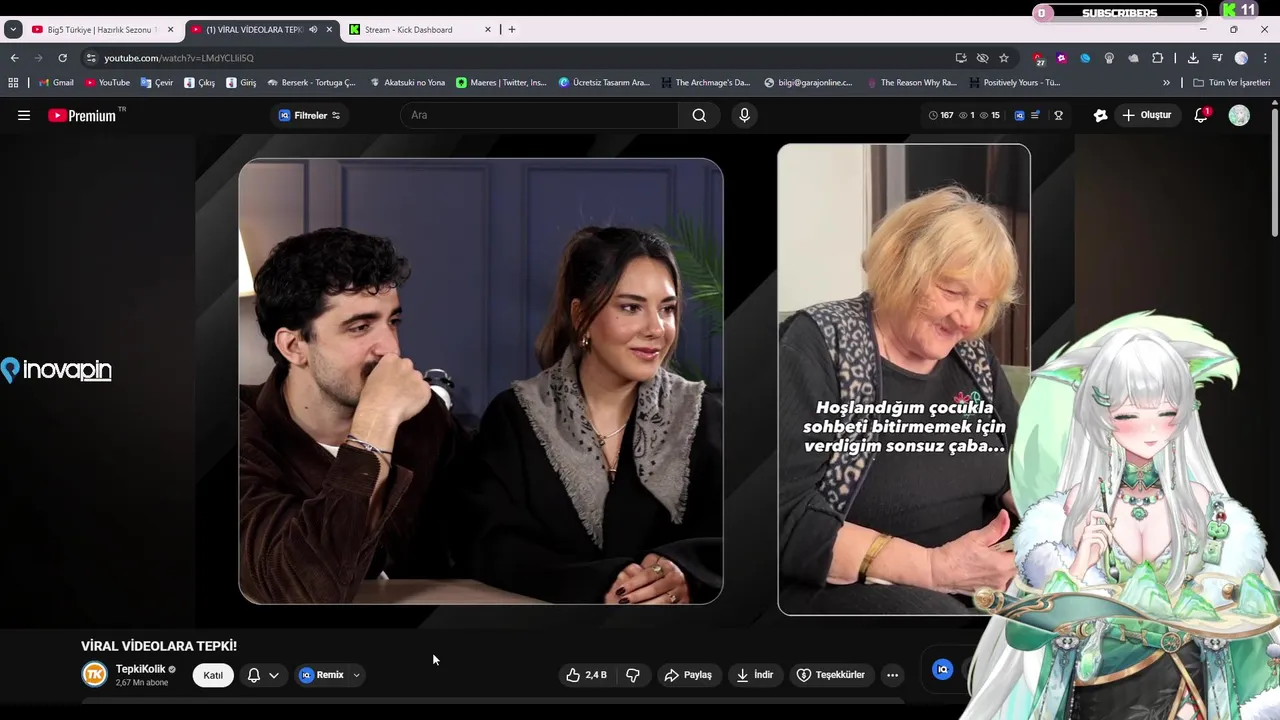Screen dimensions: 1280x720
Task: Start voice search with microphone icon
Action: coord(744,115)
